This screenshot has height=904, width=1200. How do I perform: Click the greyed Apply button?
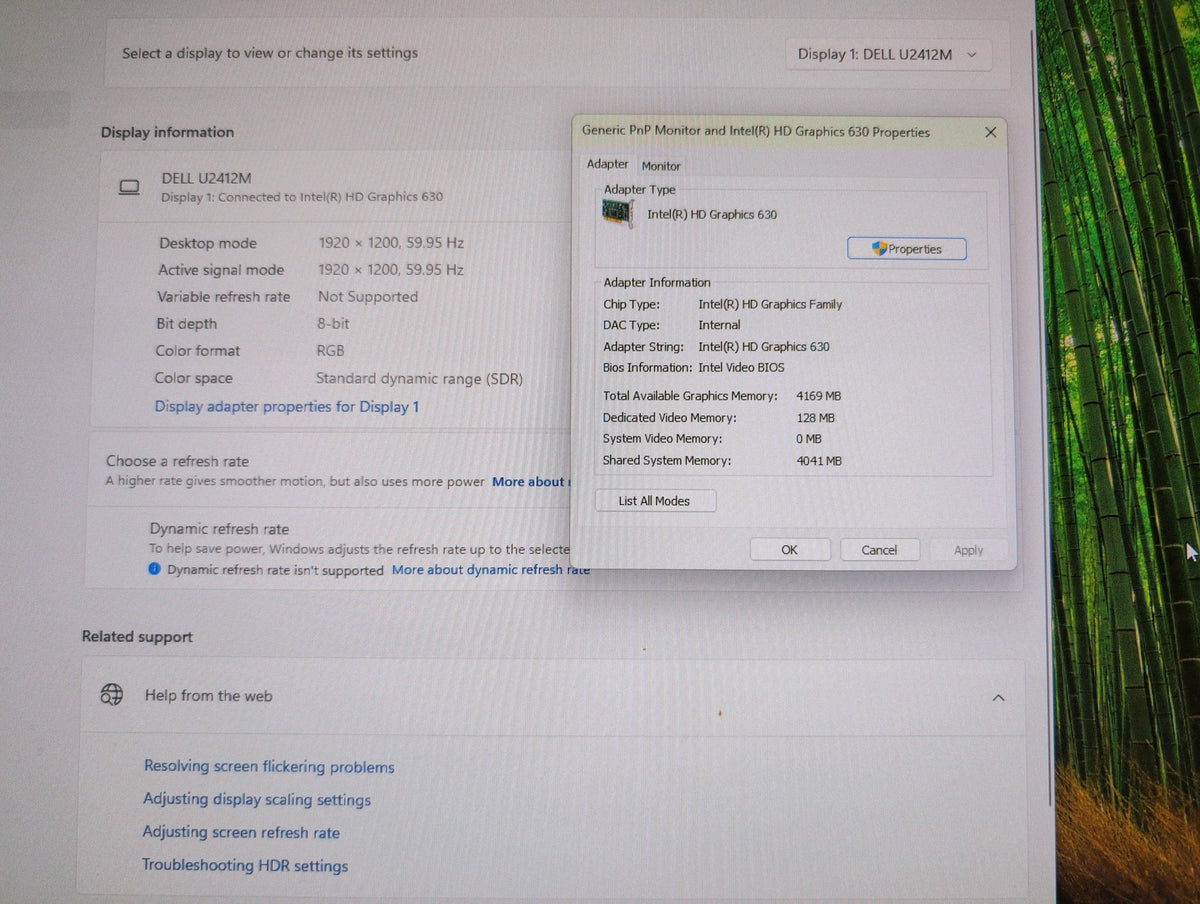point(968,550)
